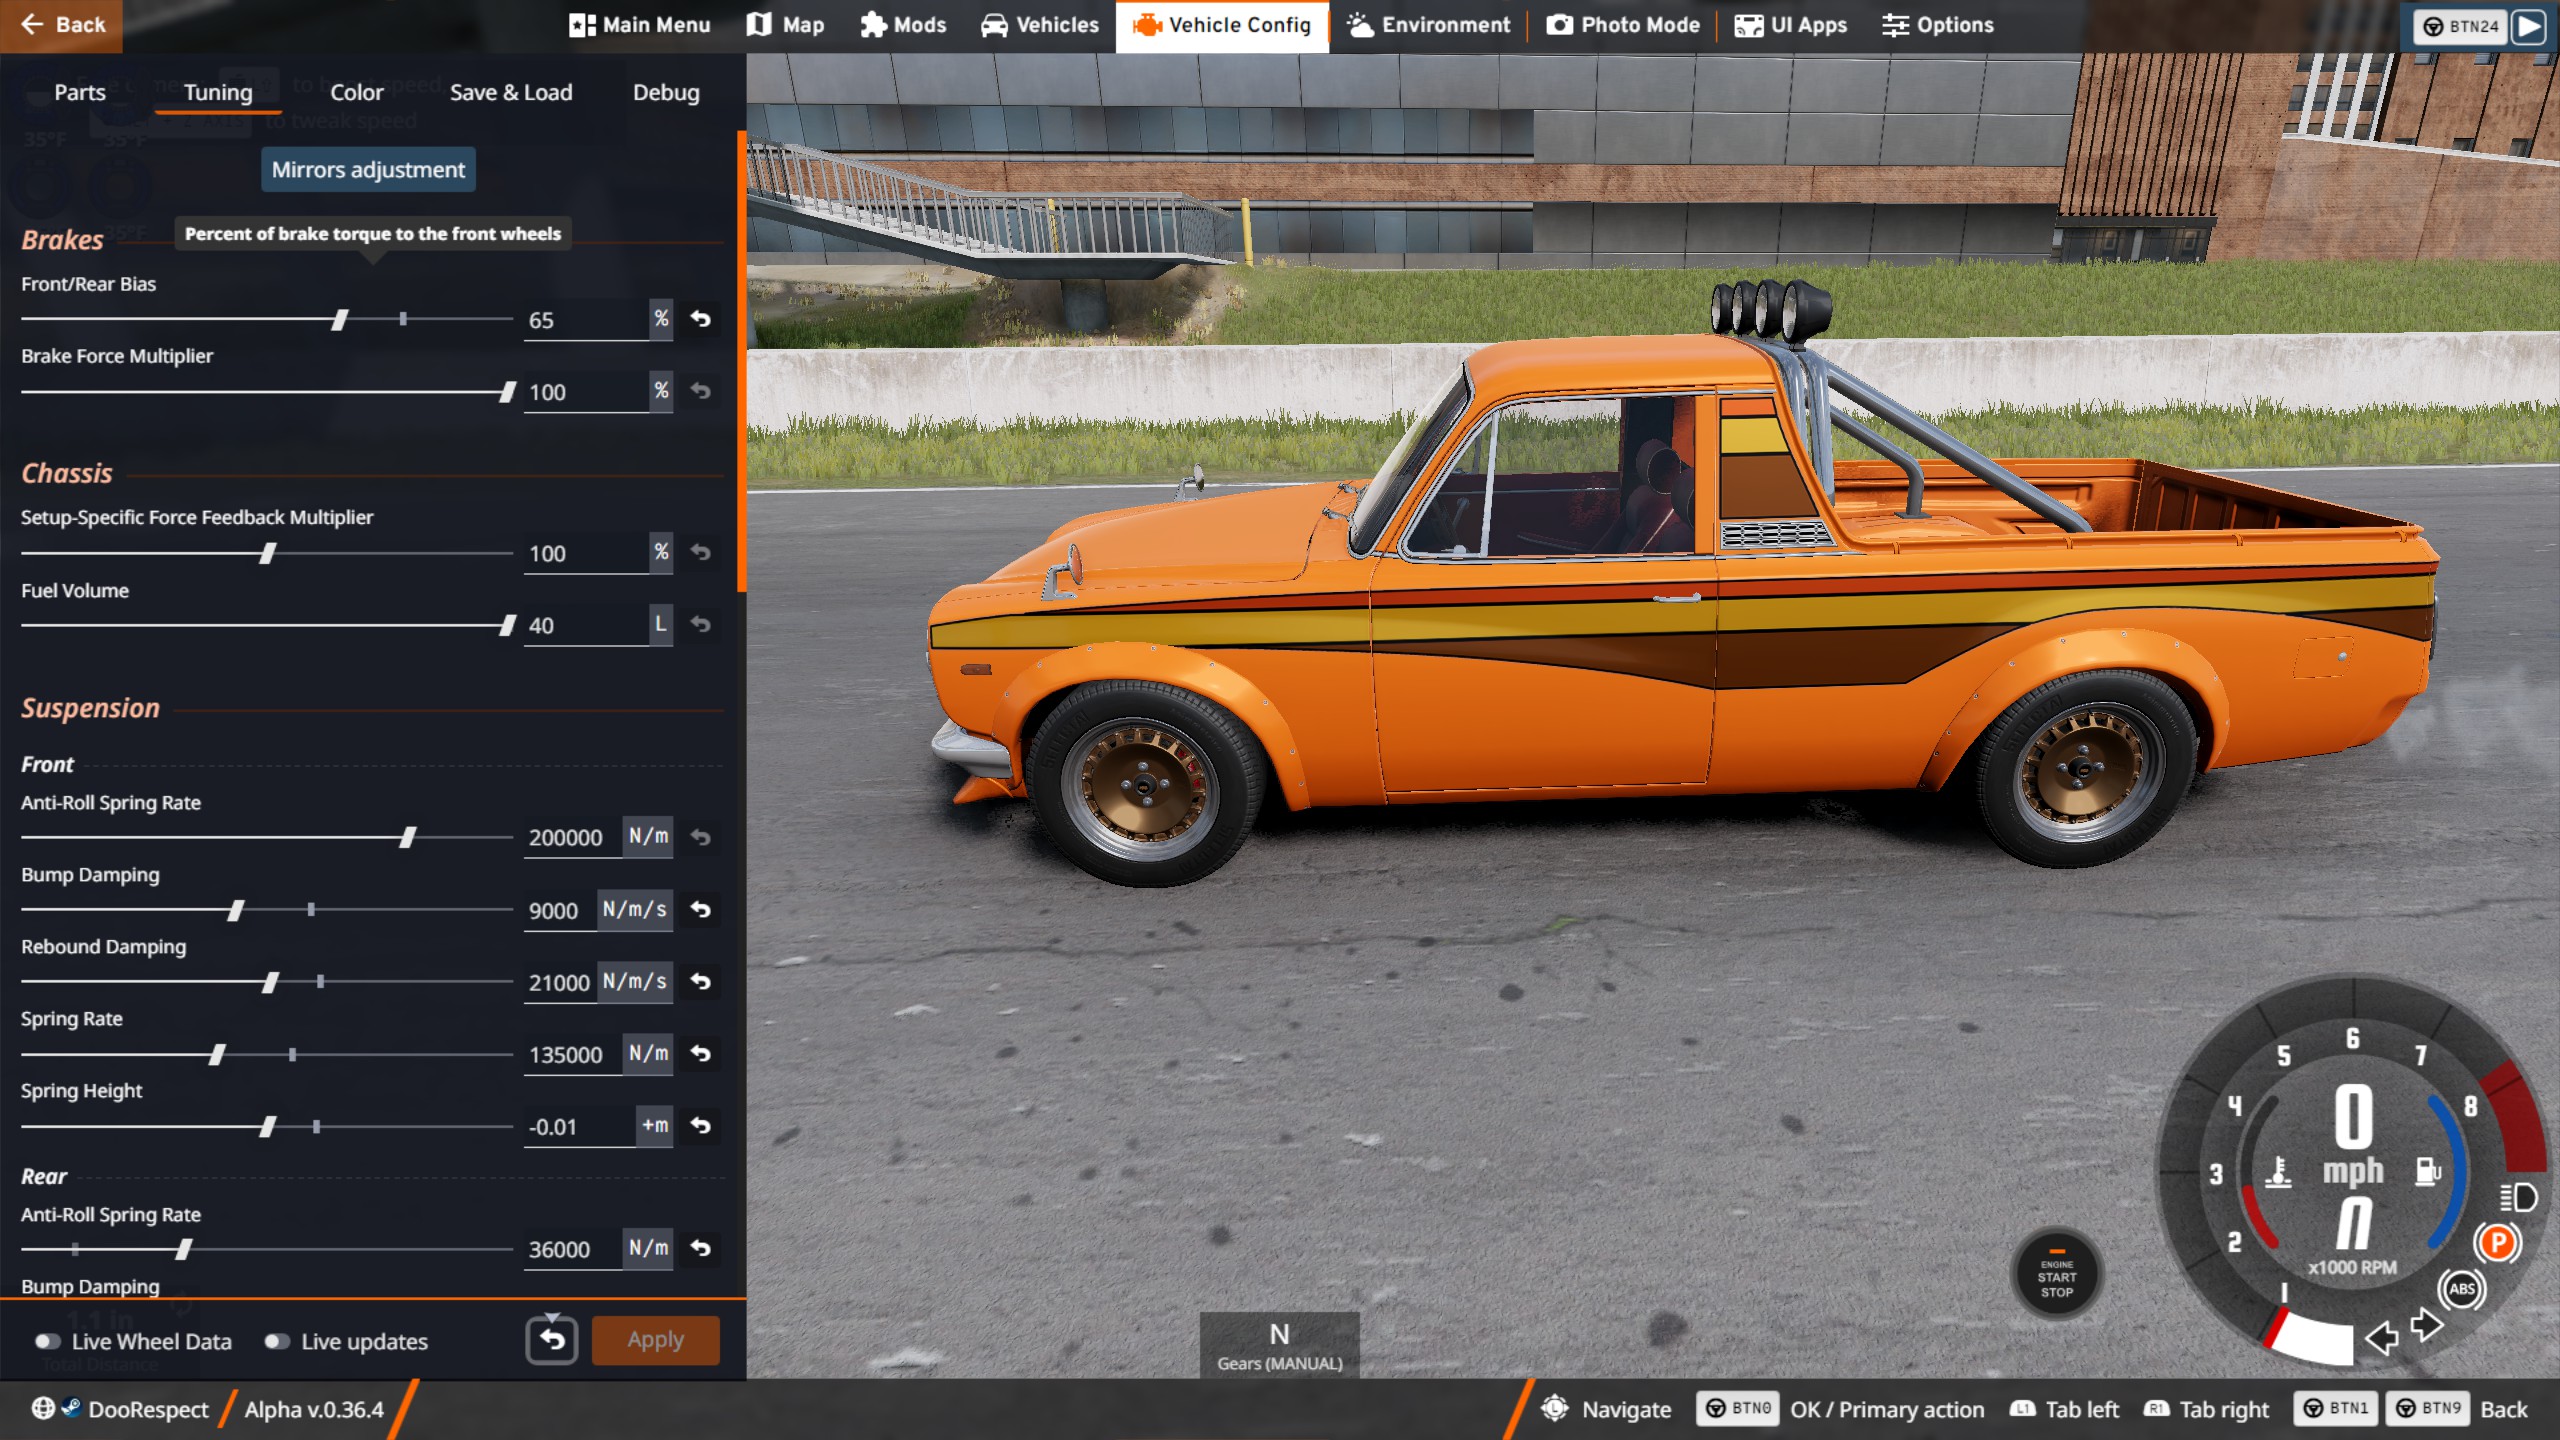The image size is (2560, 1440).
Task: Click the Back button at top left
Action: [x=61, y=25]
